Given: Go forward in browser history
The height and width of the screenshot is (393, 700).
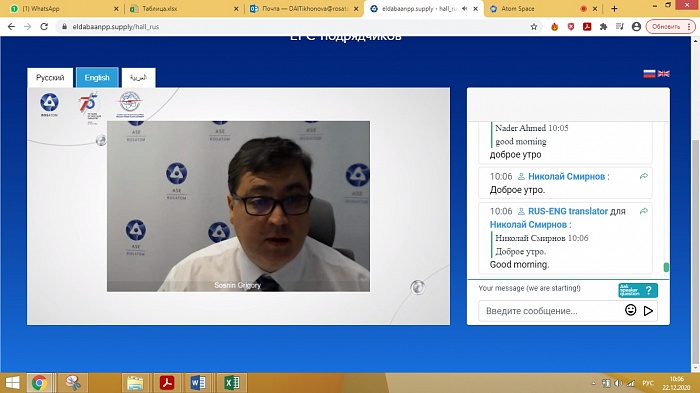Looking at the screenshot, I should tap(28, 27).
